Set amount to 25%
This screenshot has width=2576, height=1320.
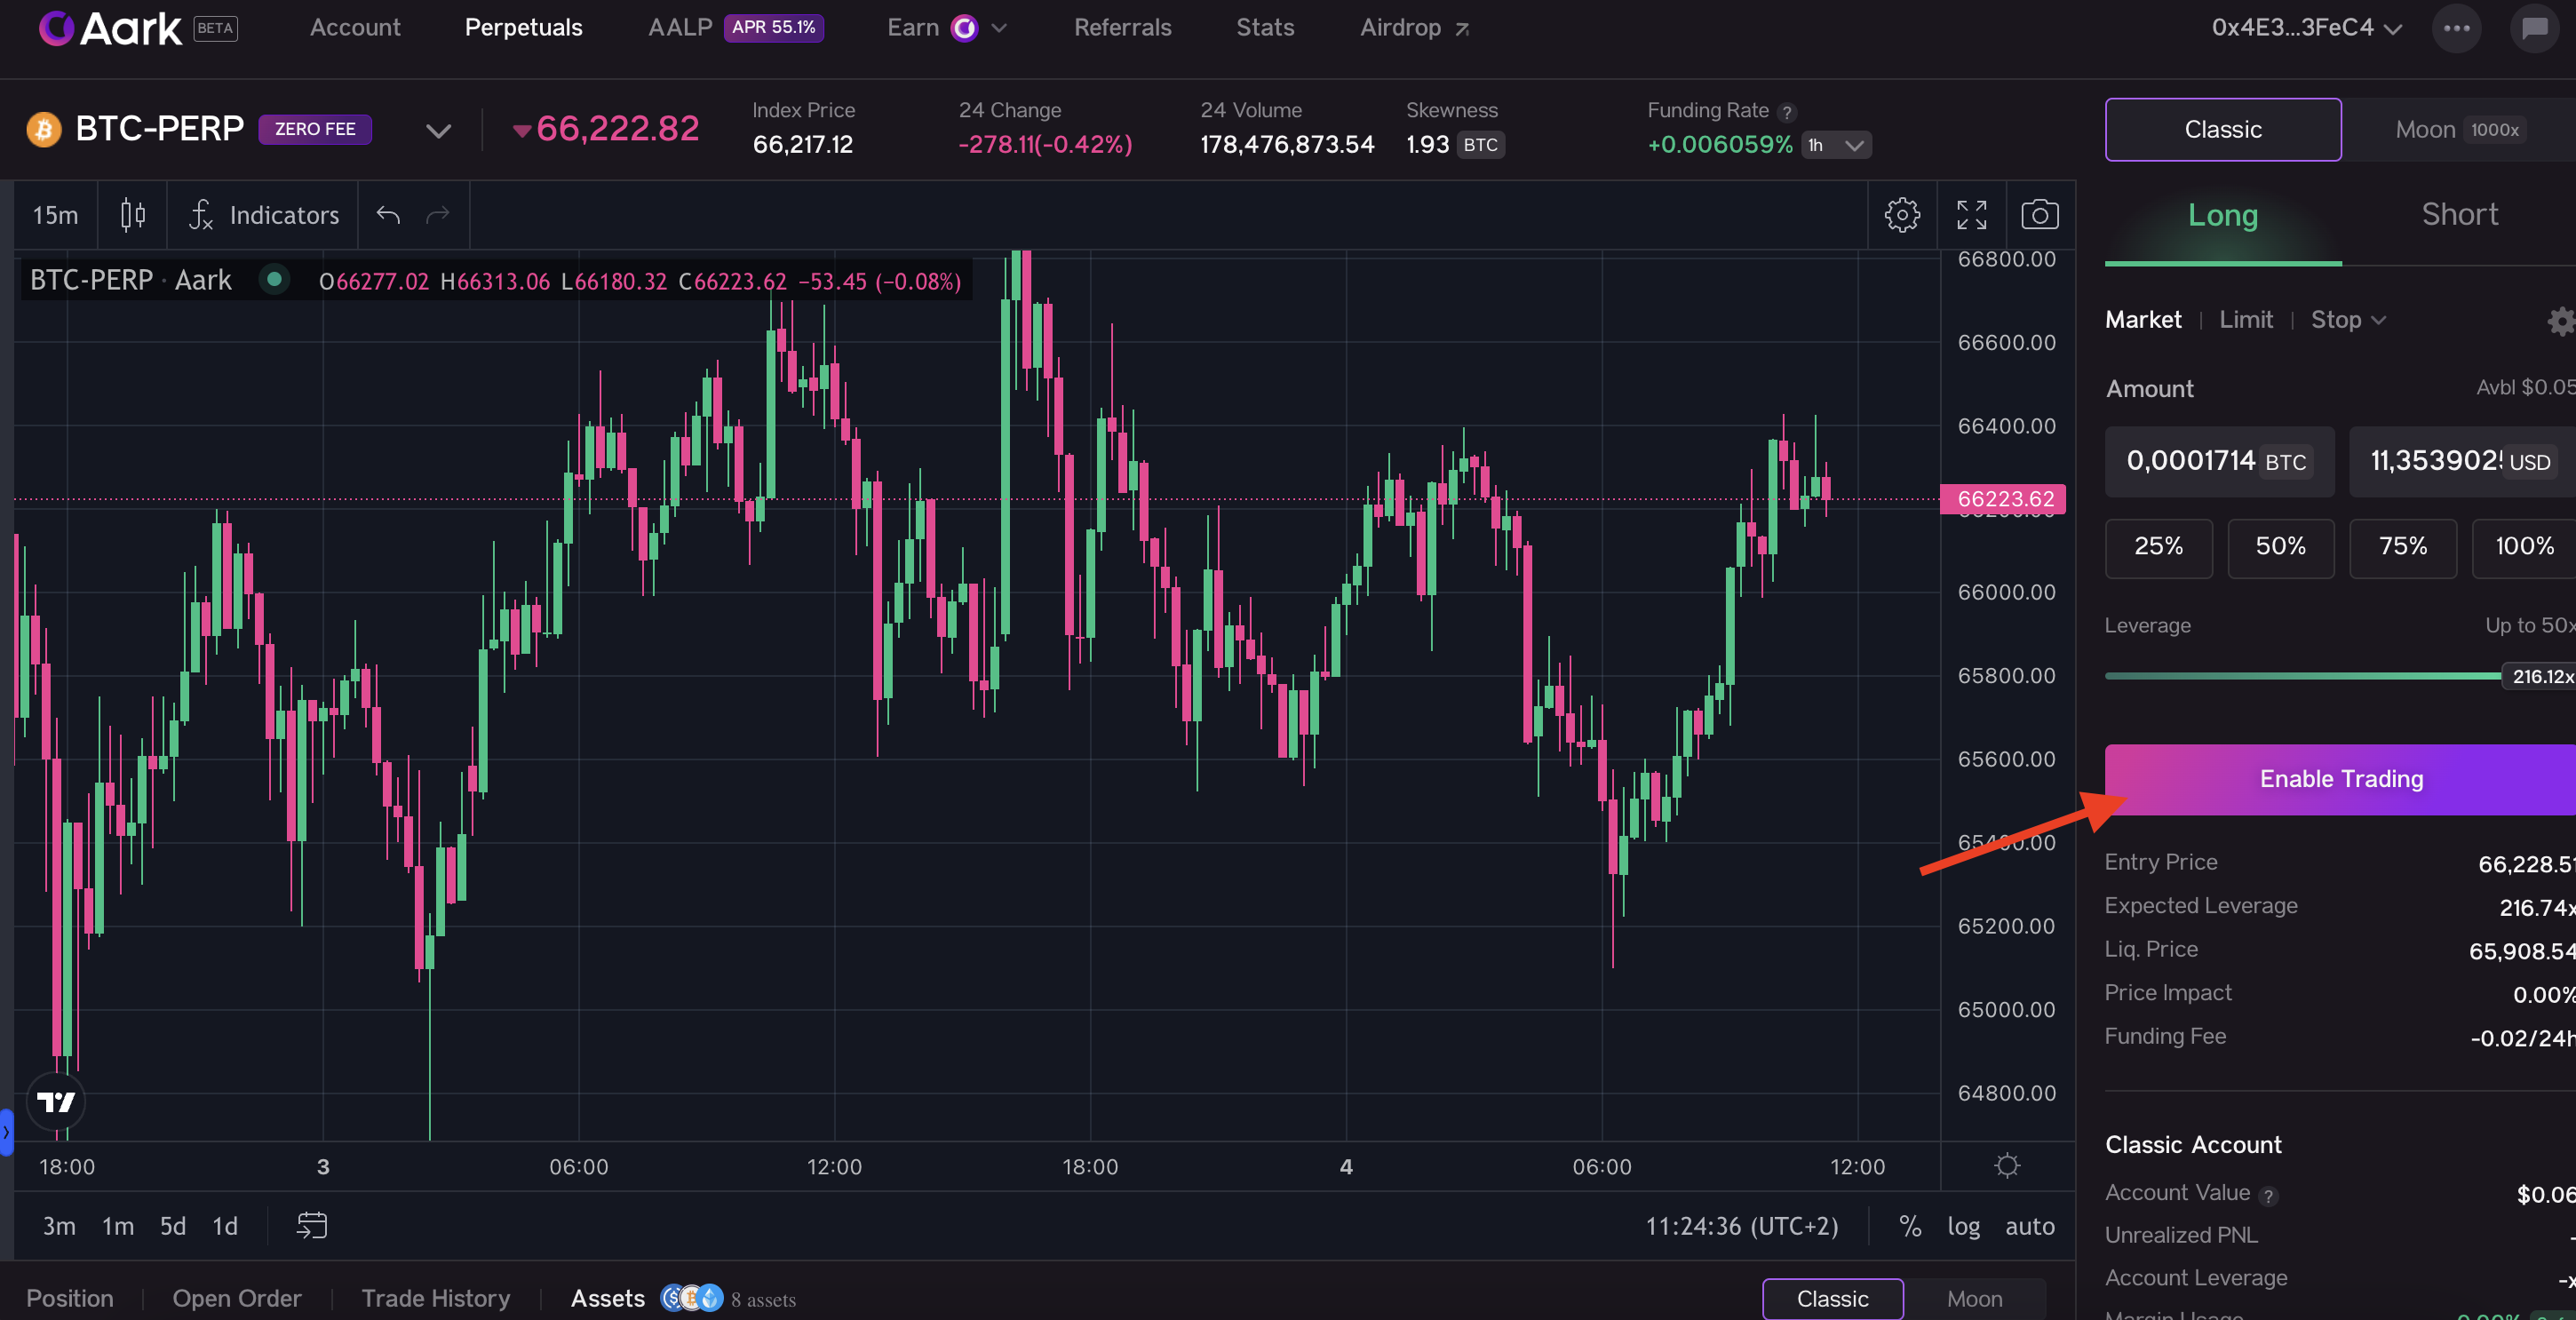coord(2159,547)
